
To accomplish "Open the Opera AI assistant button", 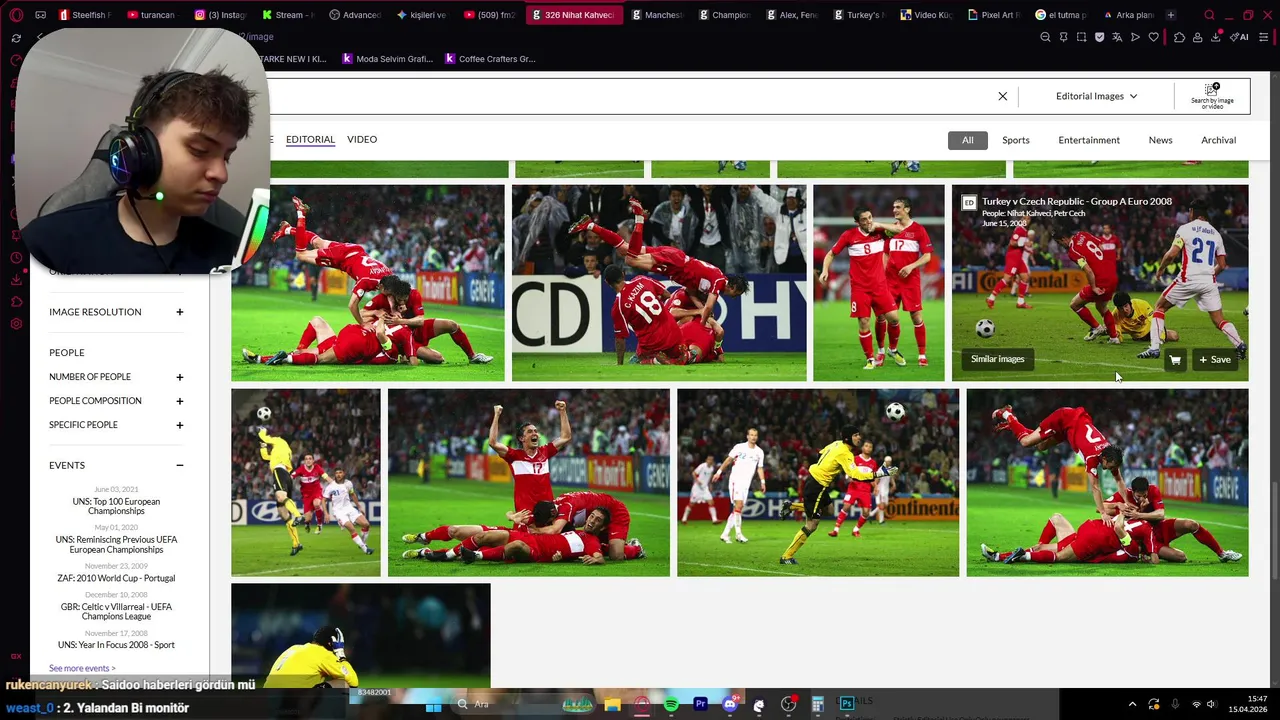I will 1240,37.
